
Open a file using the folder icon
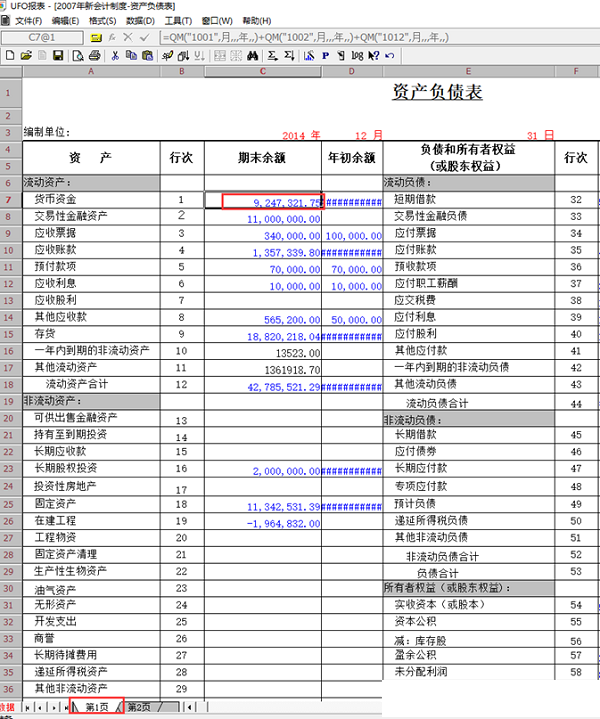(26, 55)
